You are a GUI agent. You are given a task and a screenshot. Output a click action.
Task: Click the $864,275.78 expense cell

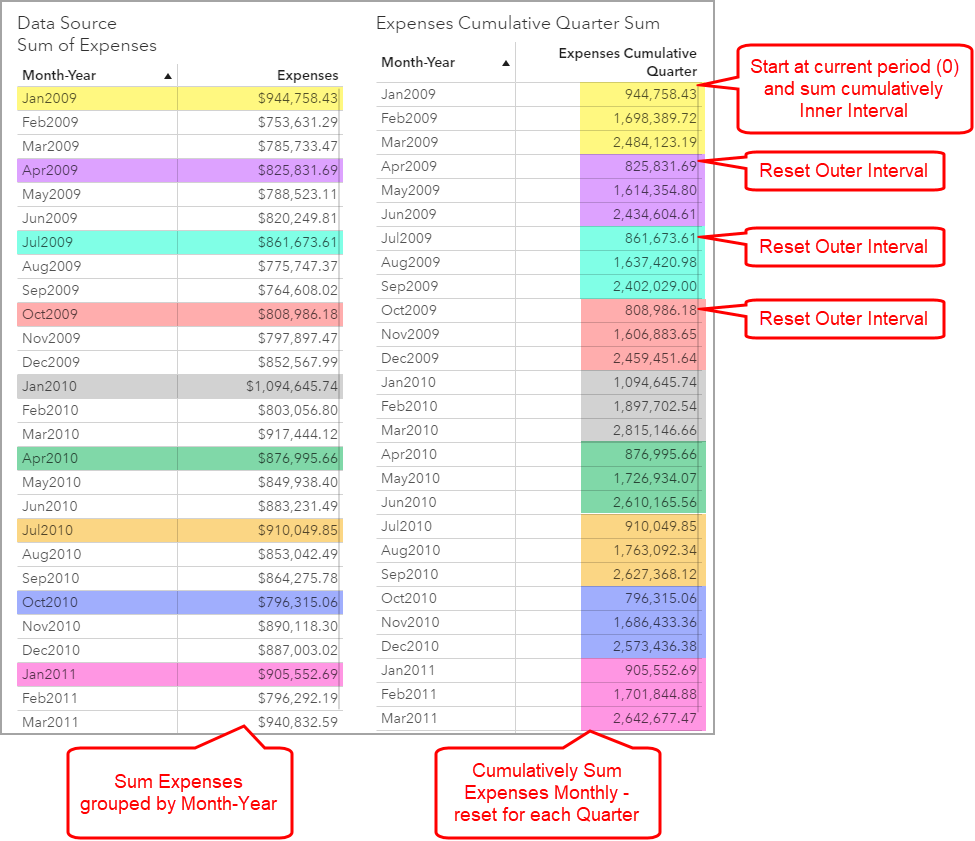(x=298, y=579)
